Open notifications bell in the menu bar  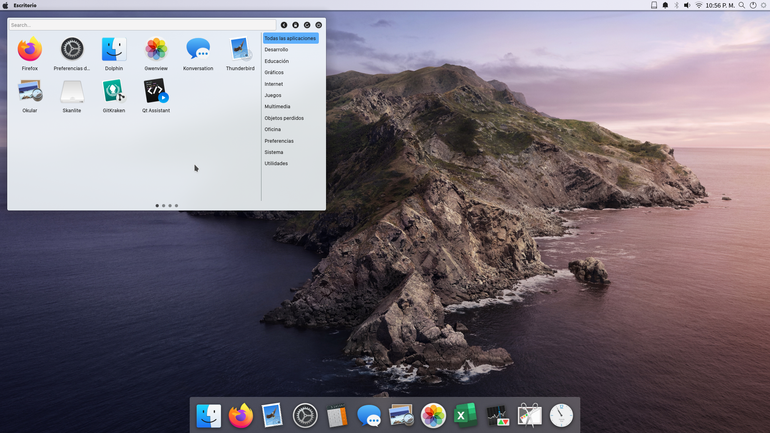coord(665,5)
